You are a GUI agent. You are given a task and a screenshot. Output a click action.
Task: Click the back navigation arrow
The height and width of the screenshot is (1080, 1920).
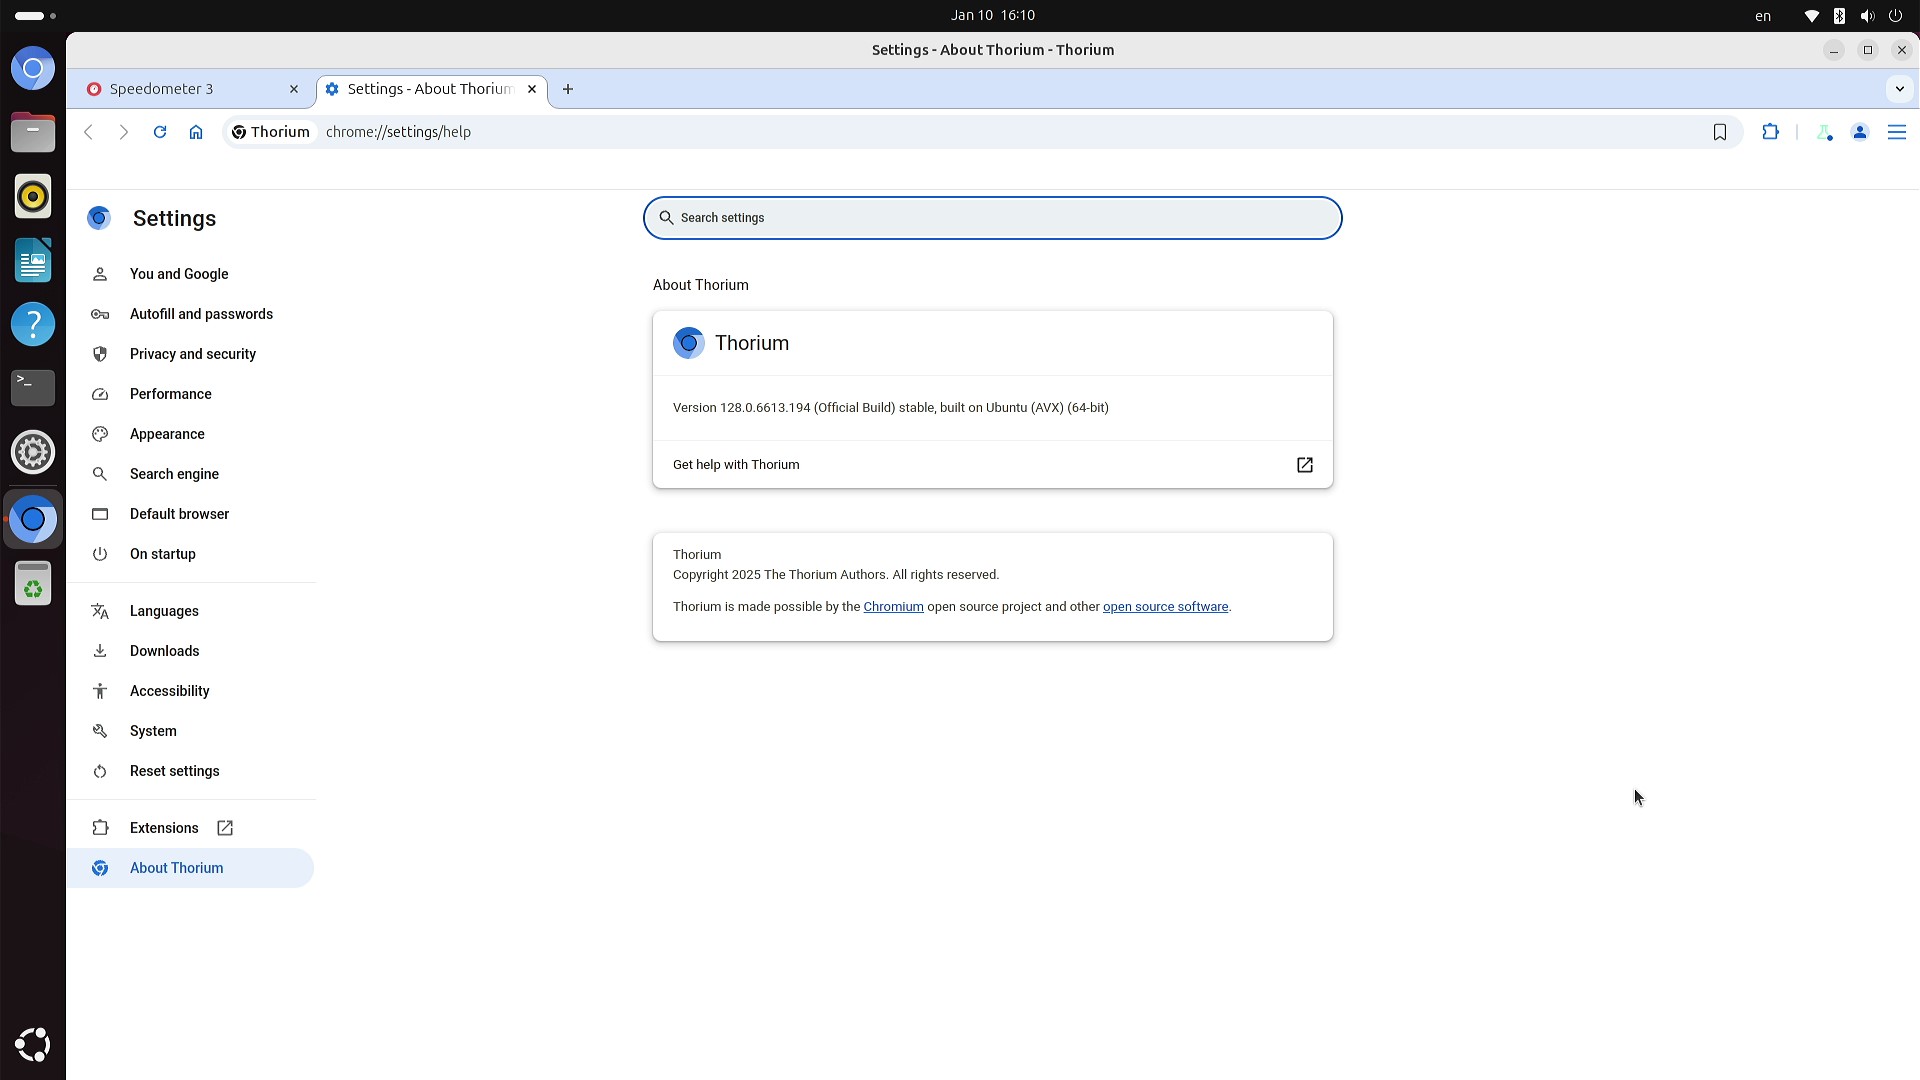tap(89, 132)
